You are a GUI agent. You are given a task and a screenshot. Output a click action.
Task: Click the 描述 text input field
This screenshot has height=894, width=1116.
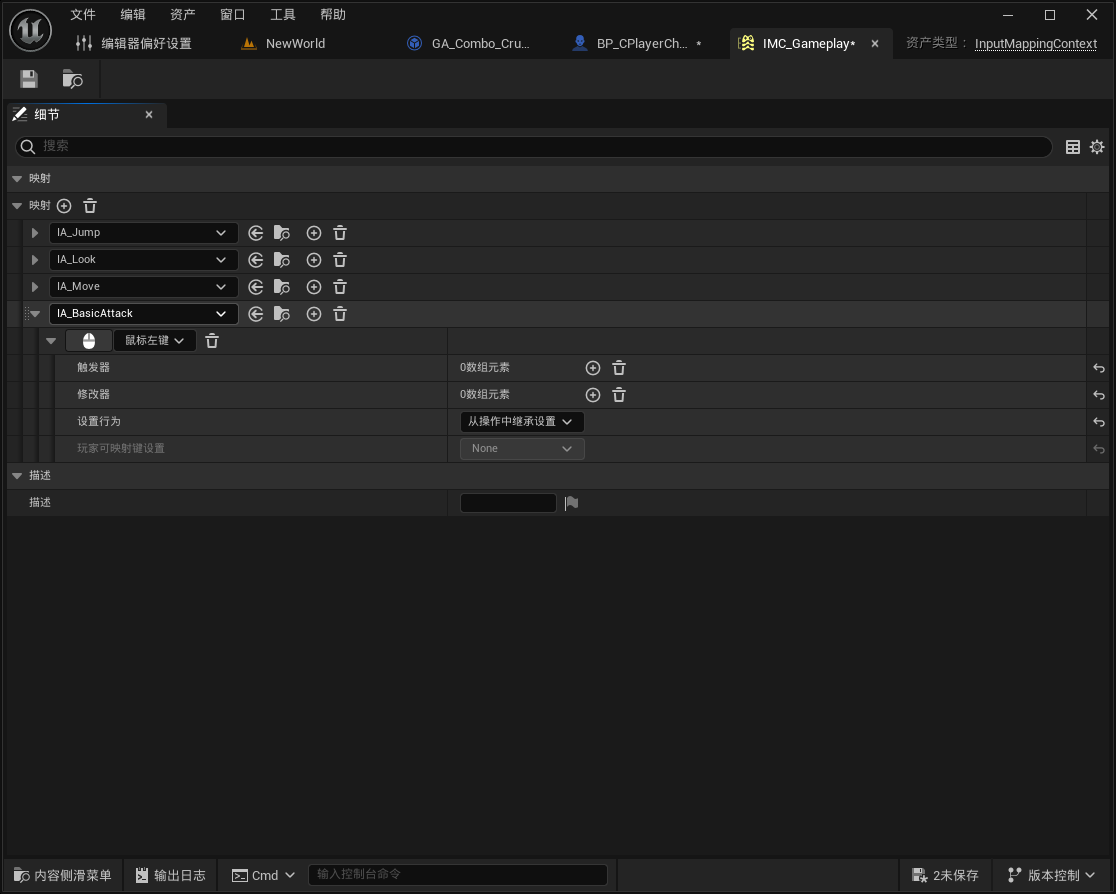click(x=507, y=502)
